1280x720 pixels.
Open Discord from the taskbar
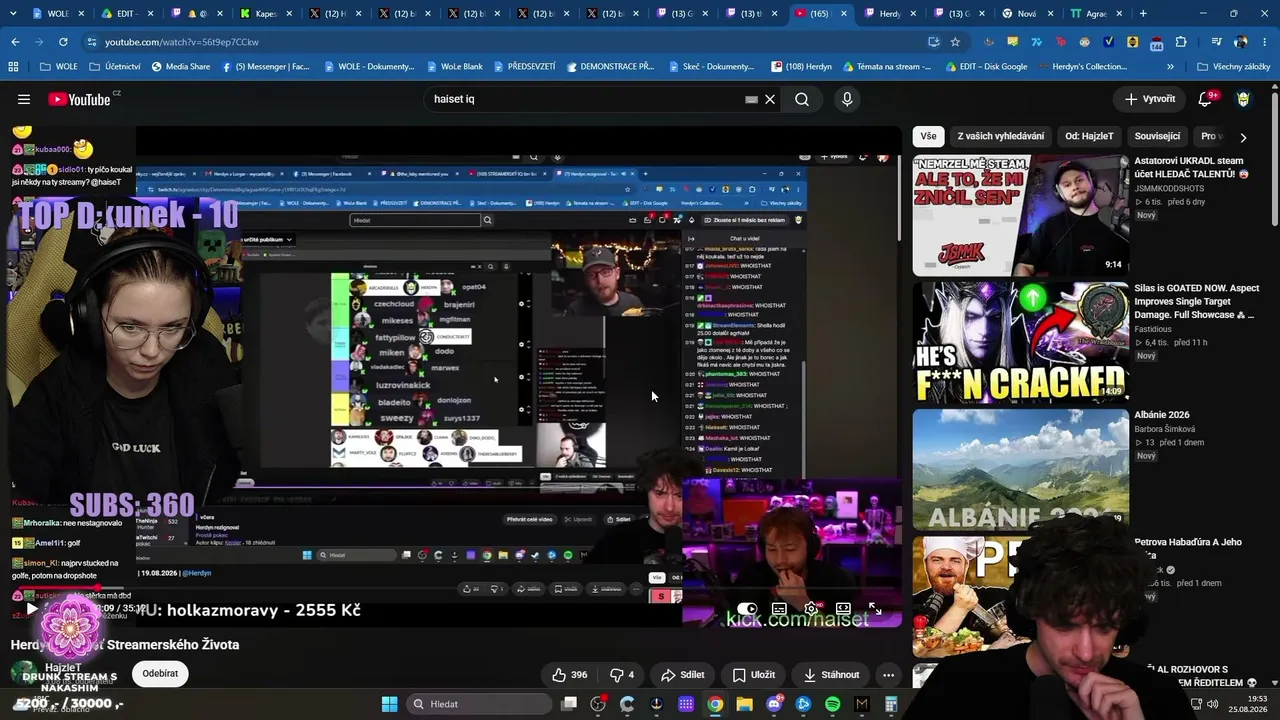click(774, 704)
